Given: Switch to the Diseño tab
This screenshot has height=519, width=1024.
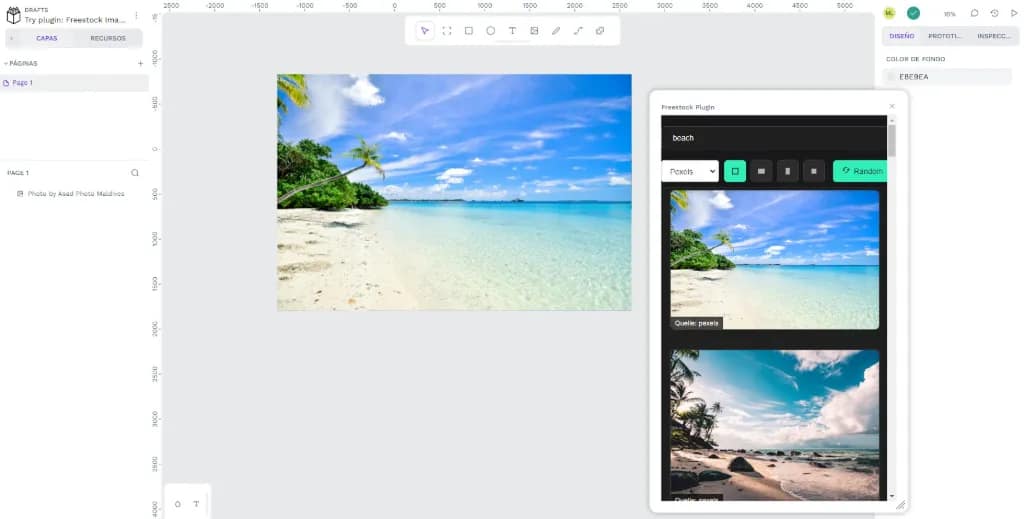Looking at the screenshot, I should (x=901, y=36).
